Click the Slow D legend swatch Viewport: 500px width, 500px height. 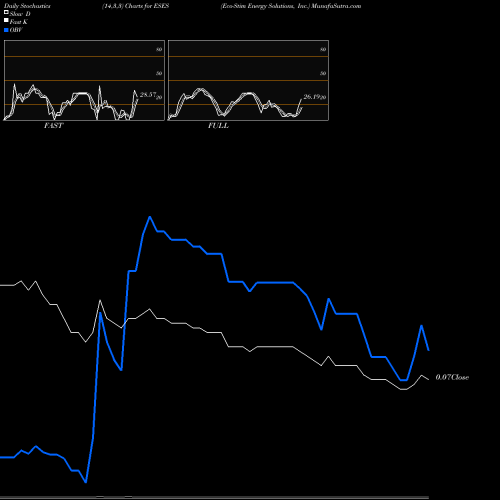tap(6, 12)
